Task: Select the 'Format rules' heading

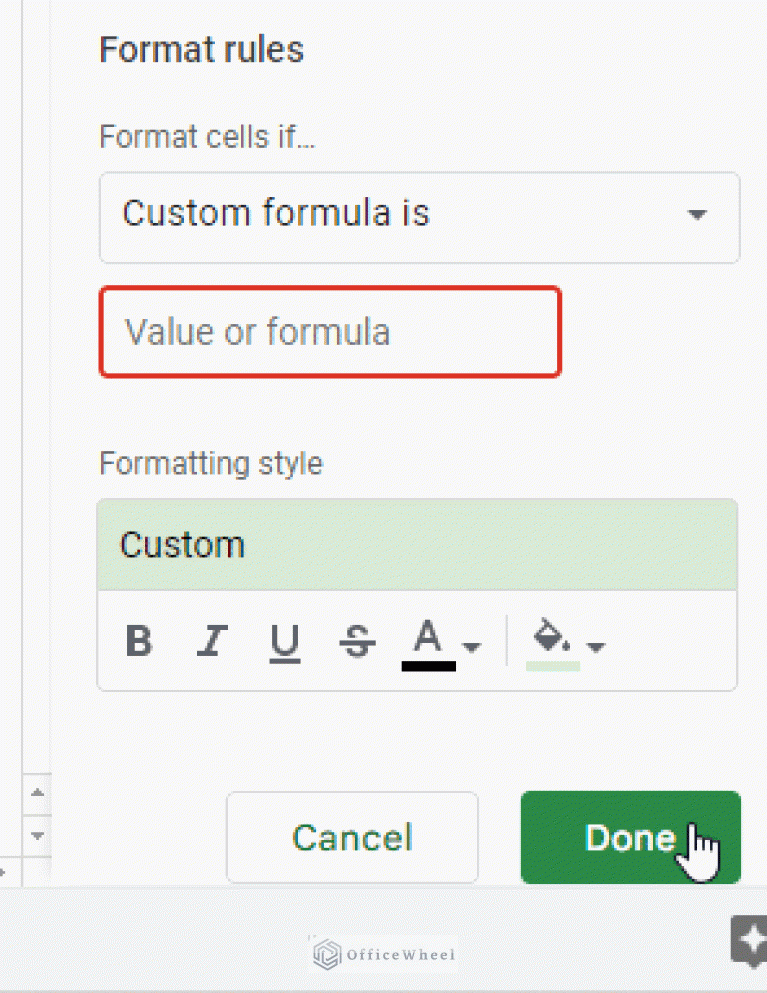Action: 201,49
